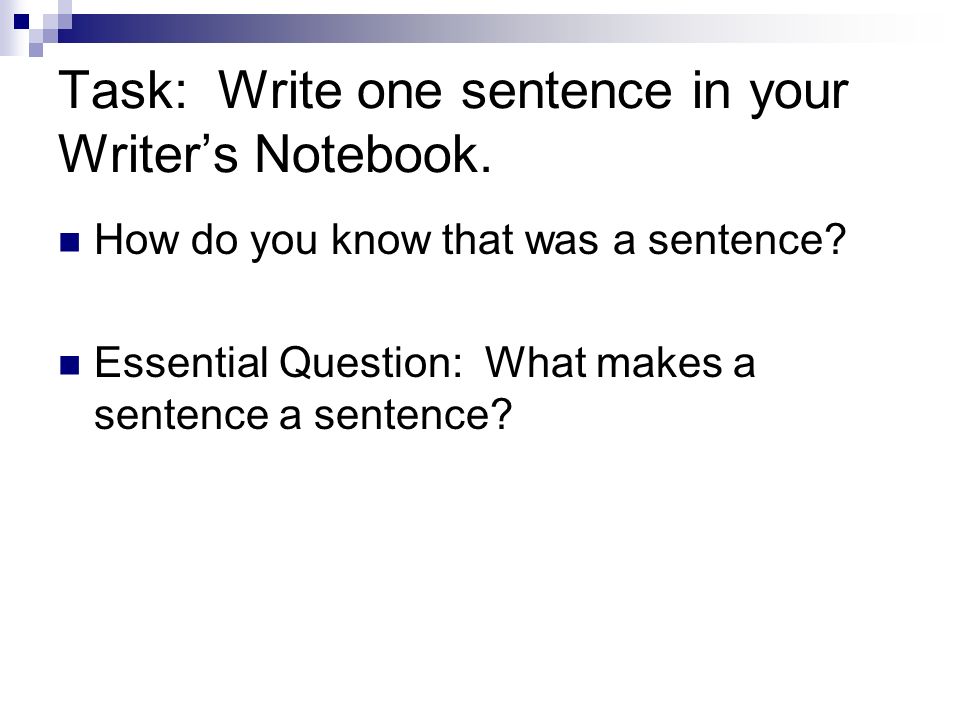Click "Writer's" in the slide title
This screenshot has height=720, width=960.
pos(148,154)
